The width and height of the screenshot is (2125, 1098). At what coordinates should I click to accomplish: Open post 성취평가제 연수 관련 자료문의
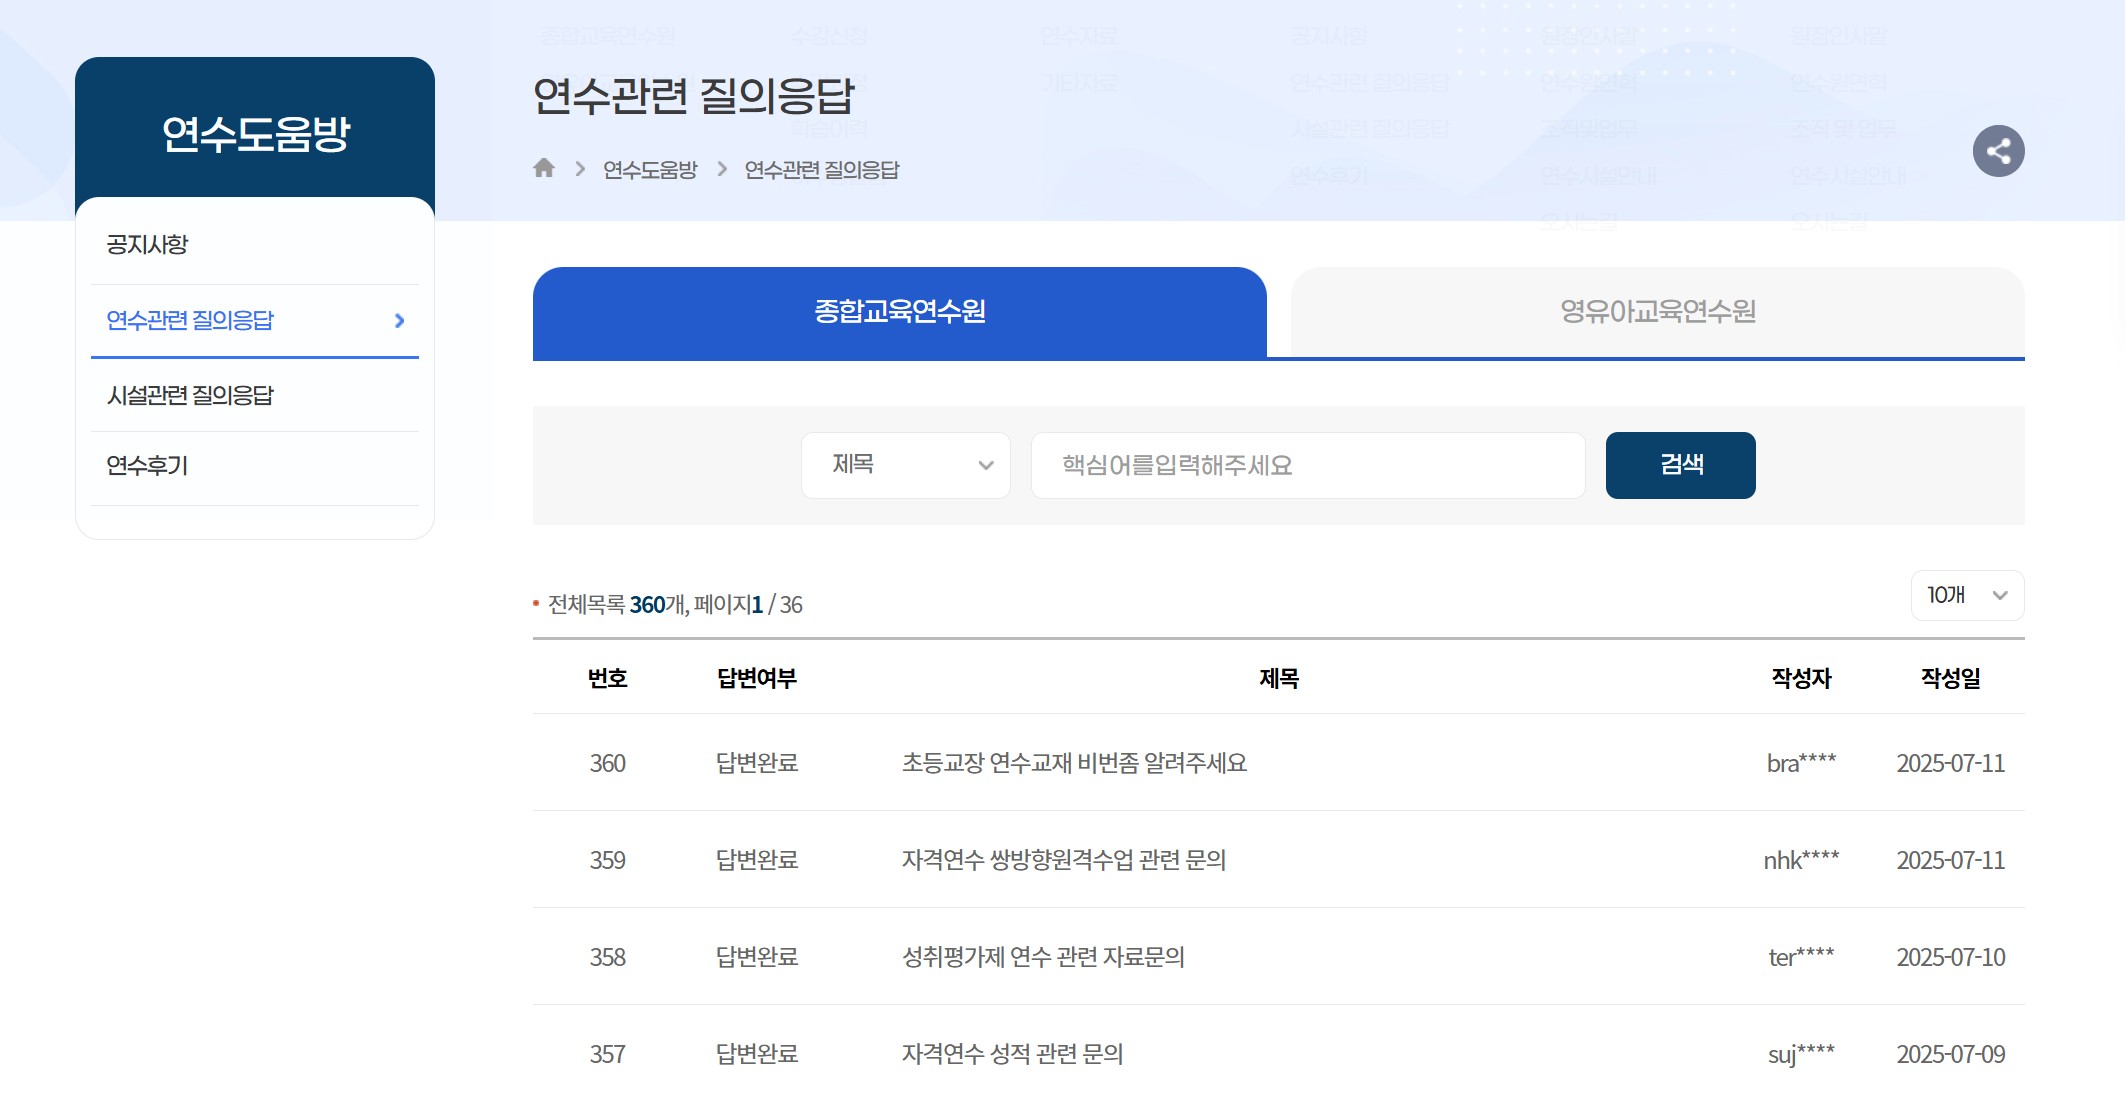pyautogui.click(x=1042, y=957)
